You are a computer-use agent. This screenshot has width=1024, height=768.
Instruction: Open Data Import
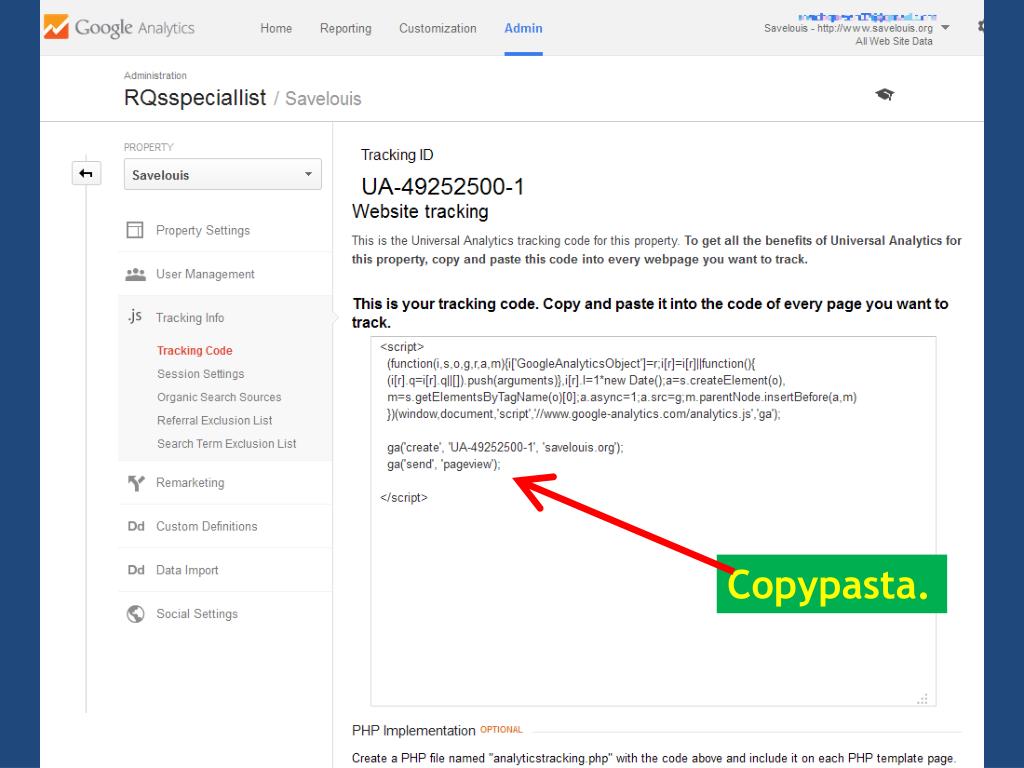pyautogui.click(x=187, y=570)
